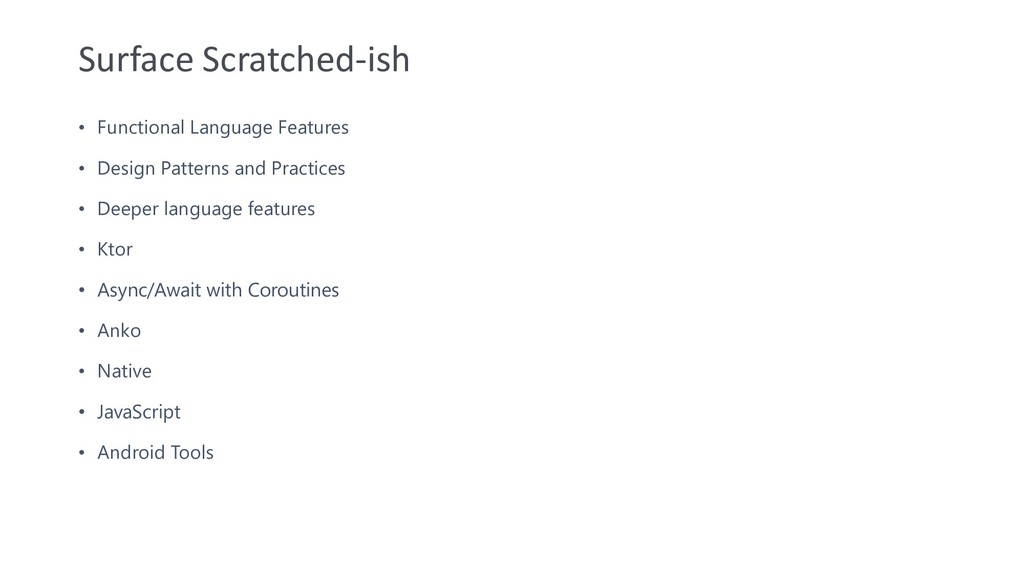Click the word Practices

[x=308, y=168]
